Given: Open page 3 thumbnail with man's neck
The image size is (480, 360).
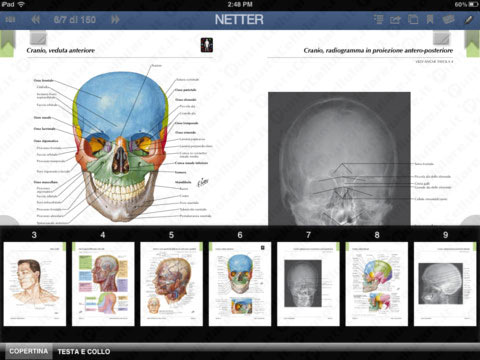Looking at the screenshot, I should point(35,284).
